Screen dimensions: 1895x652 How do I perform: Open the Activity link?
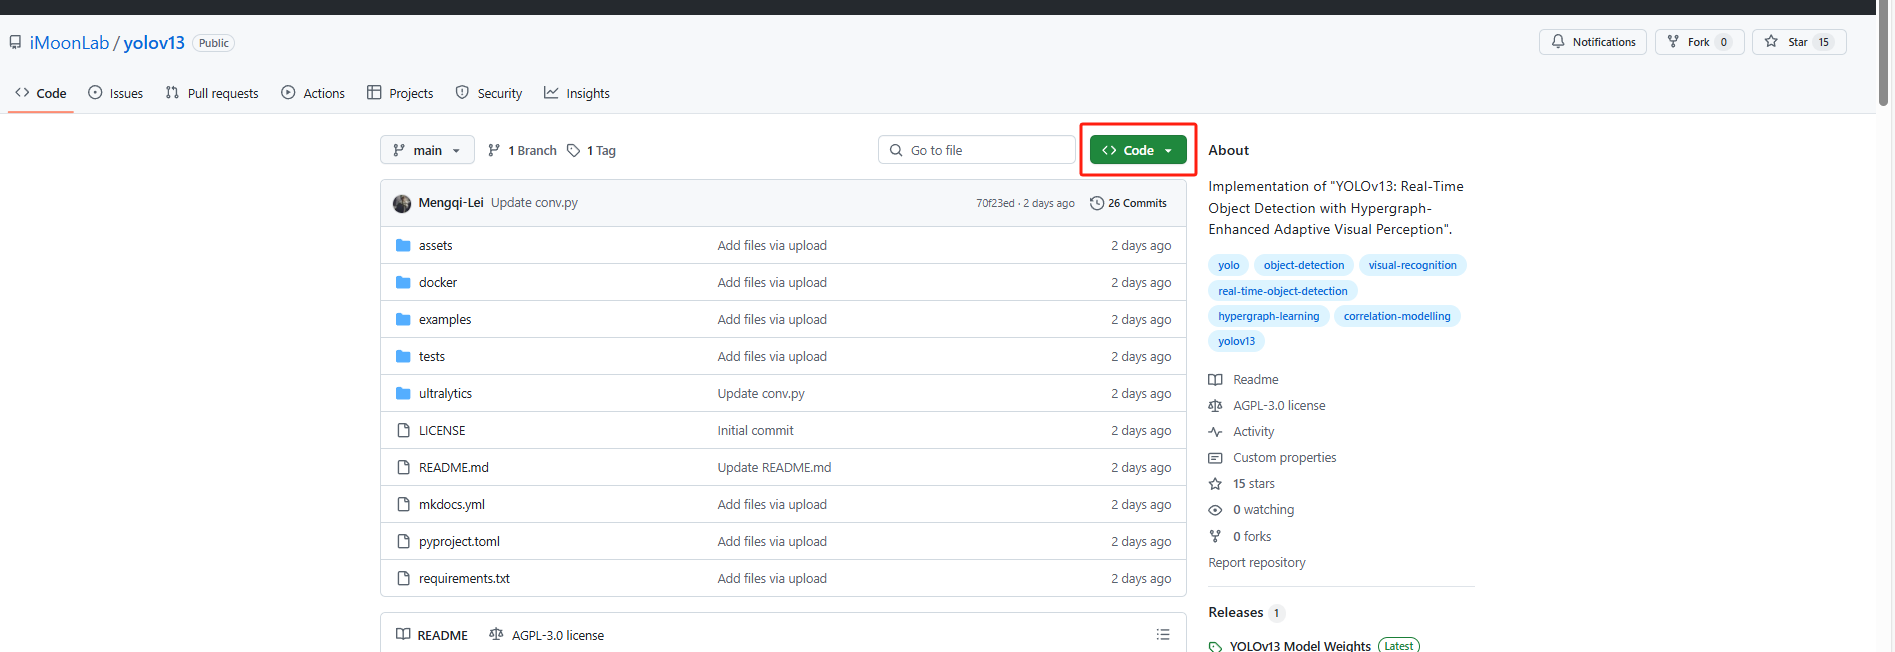[1242, 432]
